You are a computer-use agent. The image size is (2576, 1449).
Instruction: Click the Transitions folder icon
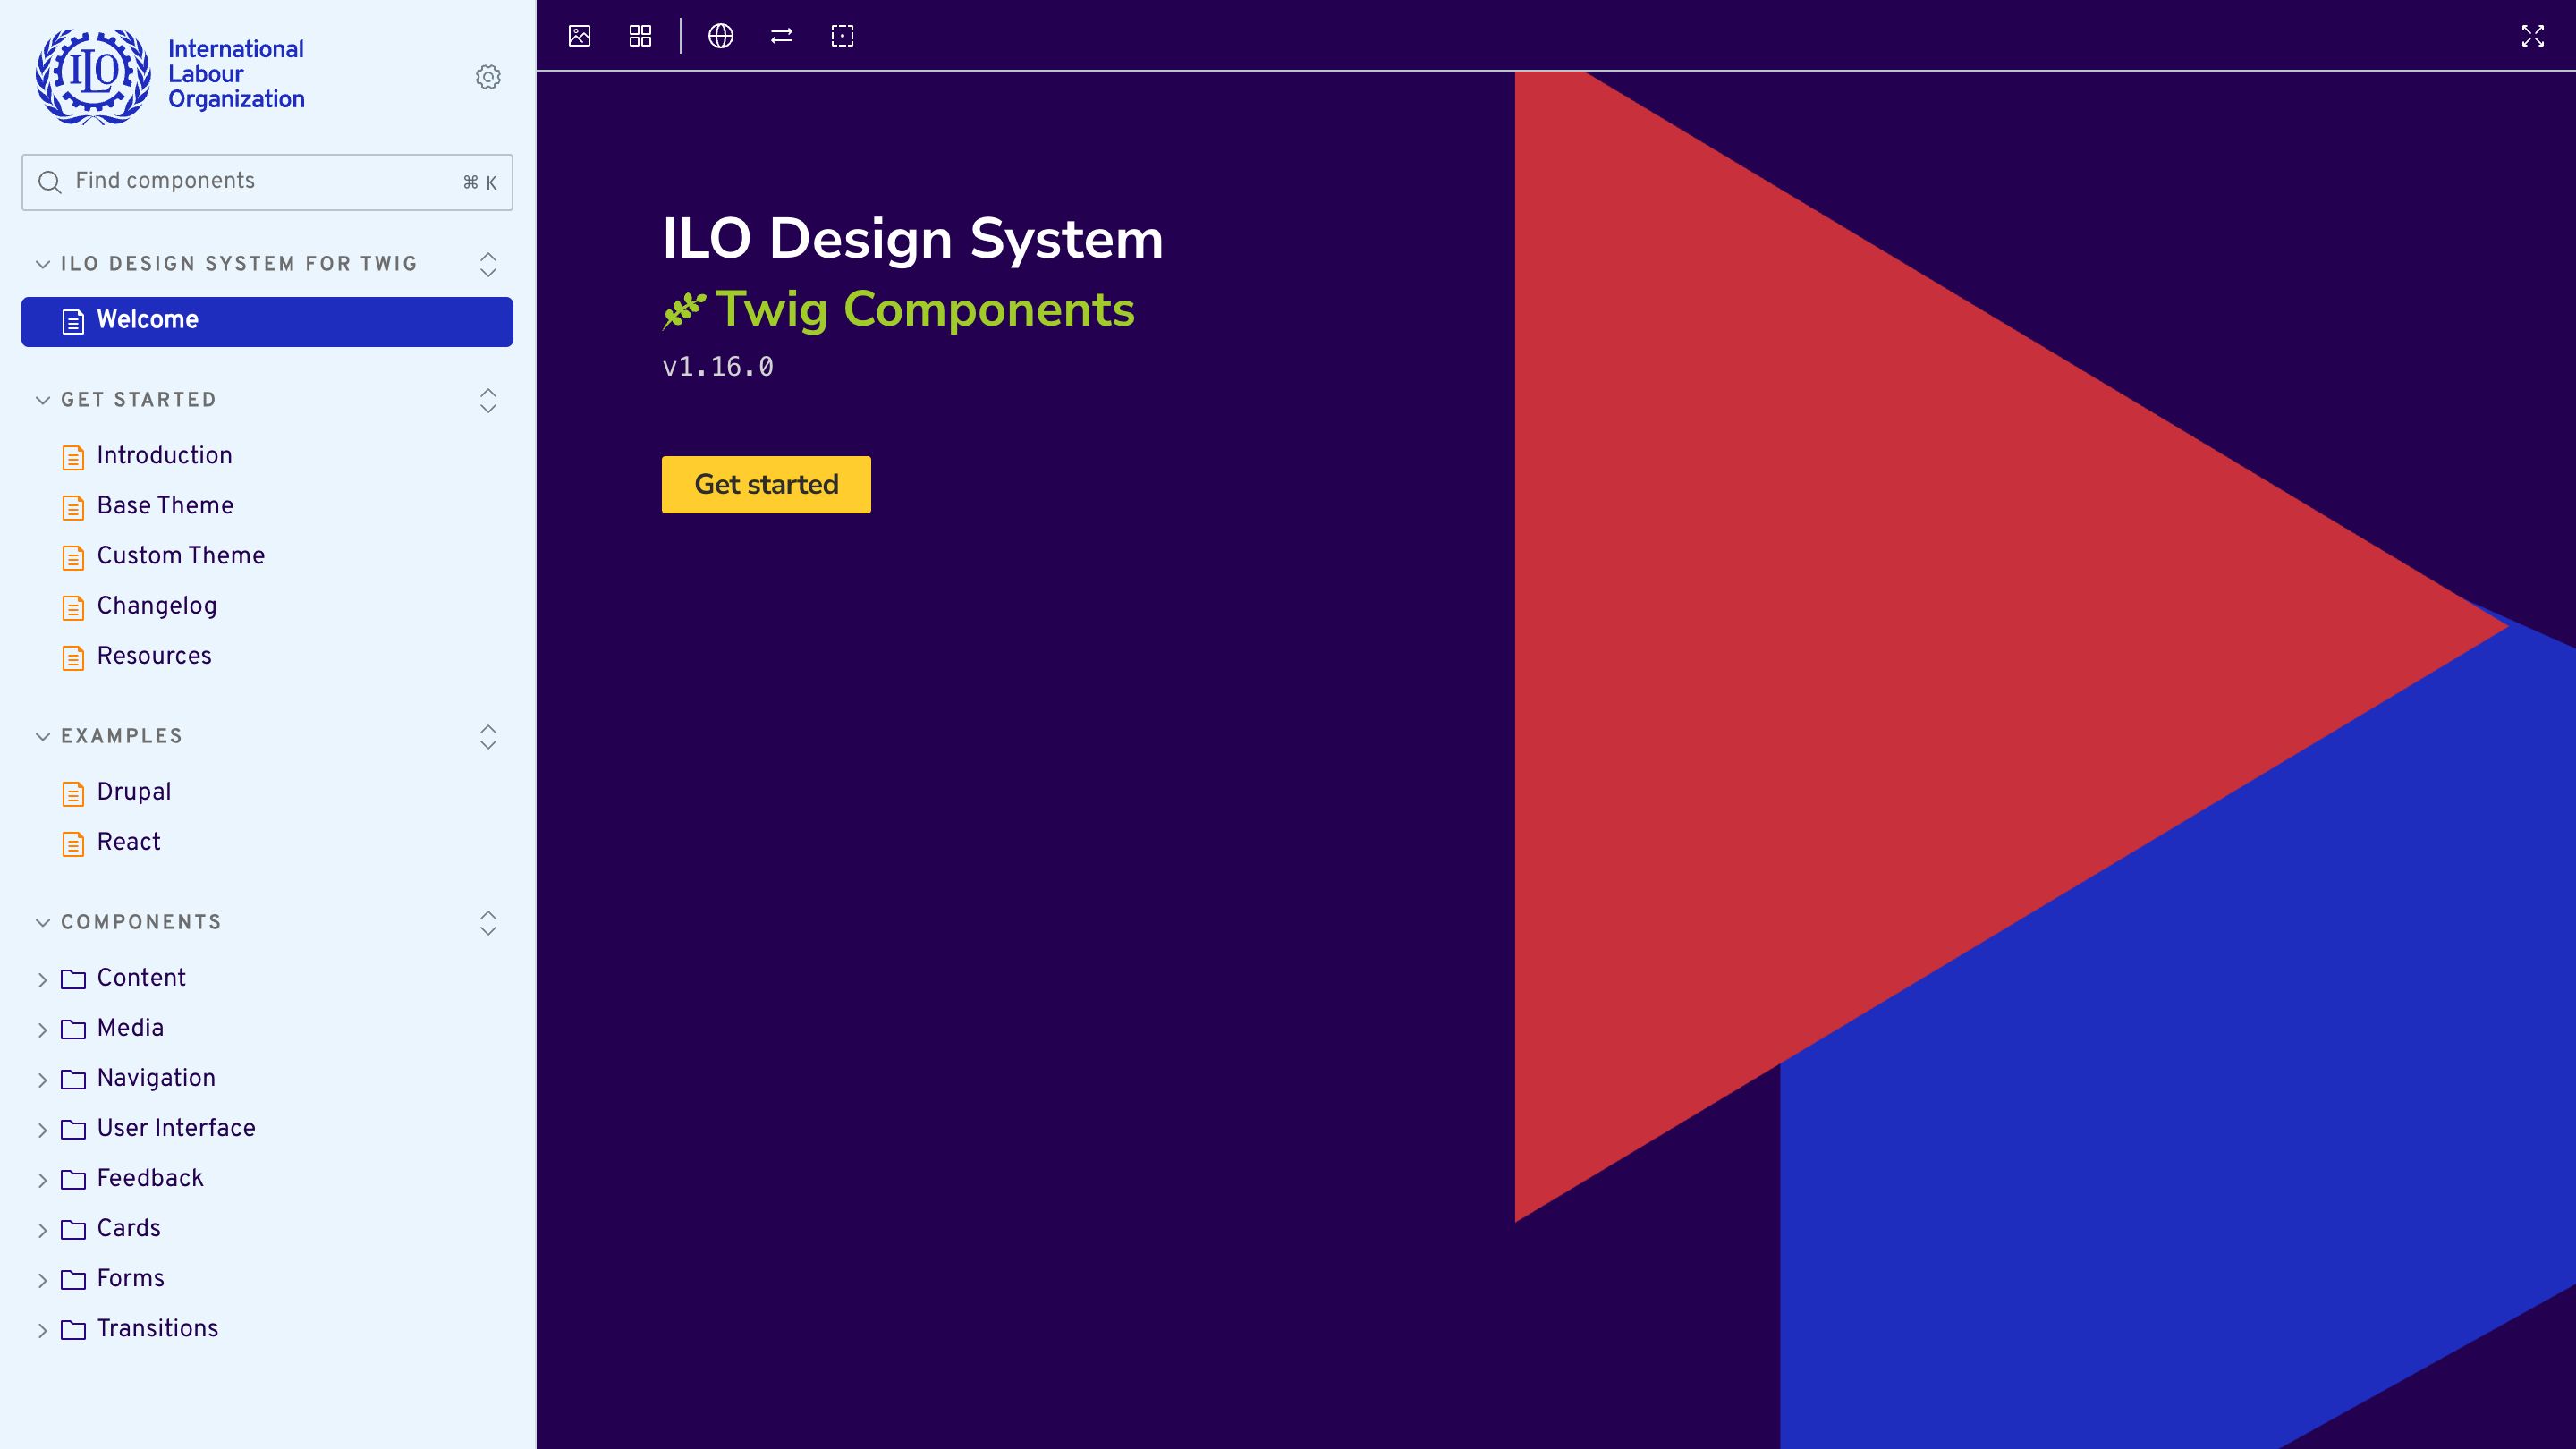click(x=73, y=1329)
